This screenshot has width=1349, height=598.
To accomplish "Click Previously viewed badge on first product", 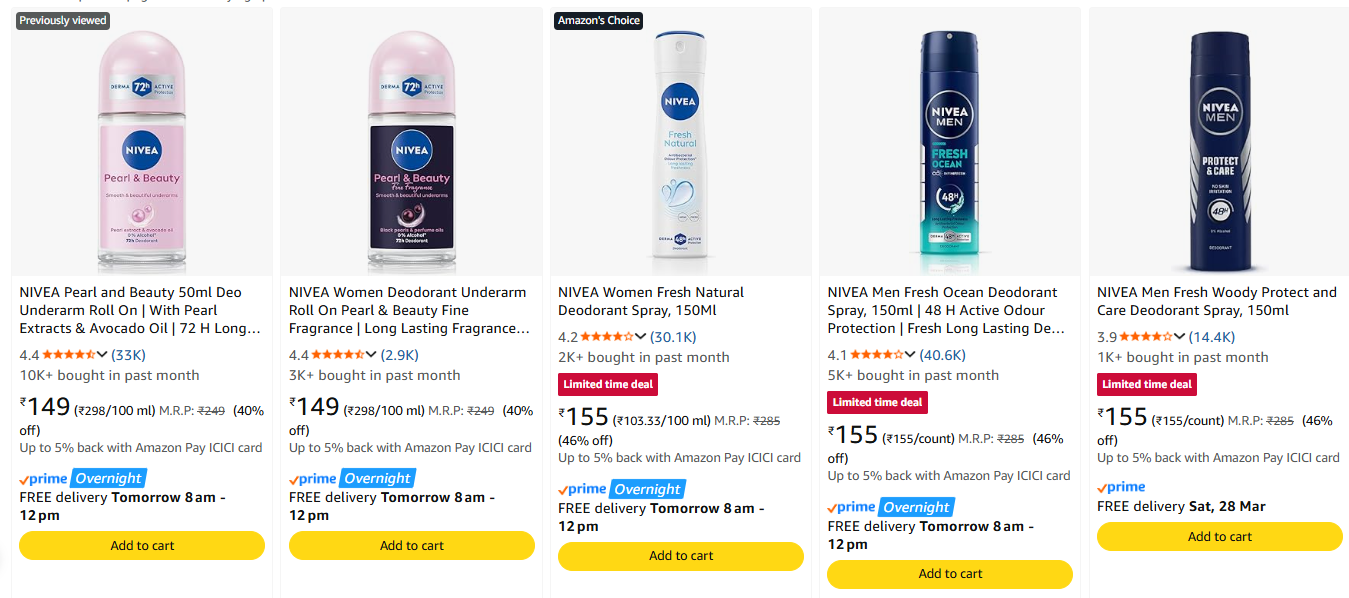I will coord(63,20).
